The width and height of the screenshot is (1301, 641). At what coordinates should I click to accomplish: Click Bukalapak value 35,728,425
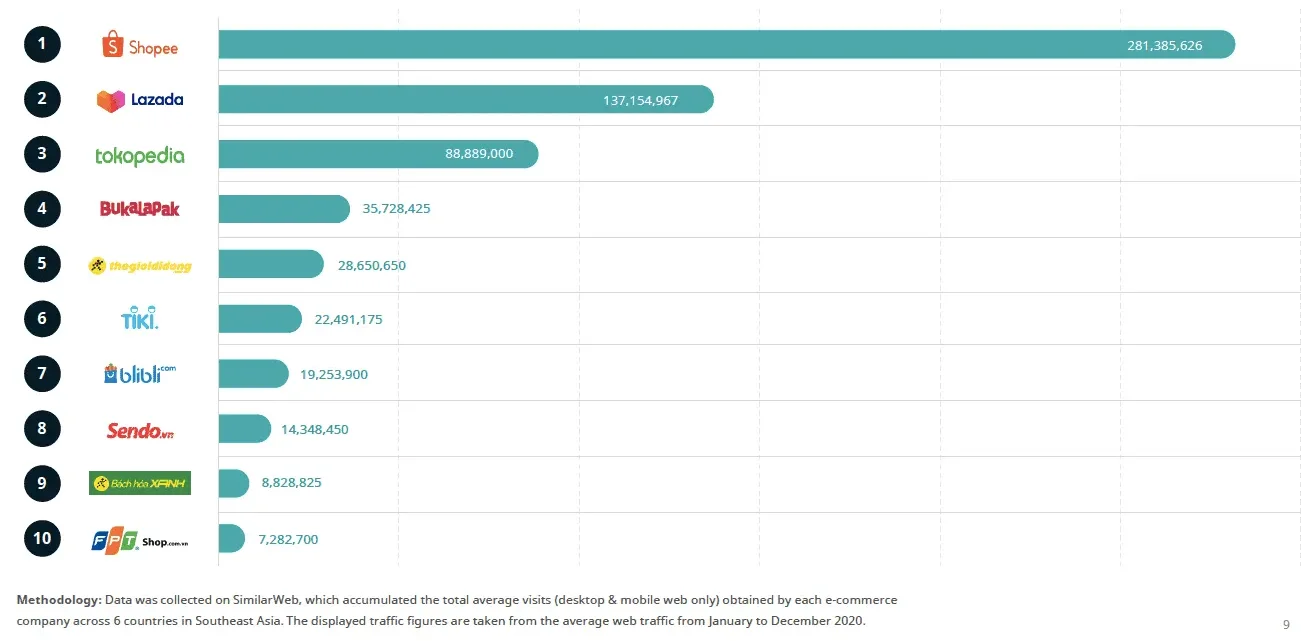[x=397, y=209]
